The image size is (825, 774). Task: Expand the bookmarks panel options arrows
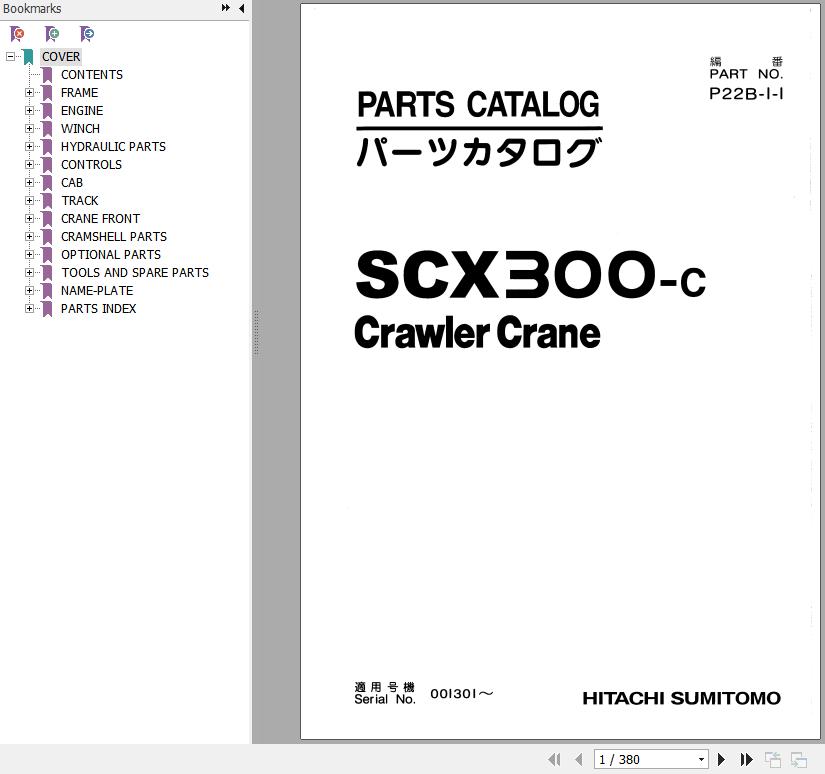[x=226, y=8]
